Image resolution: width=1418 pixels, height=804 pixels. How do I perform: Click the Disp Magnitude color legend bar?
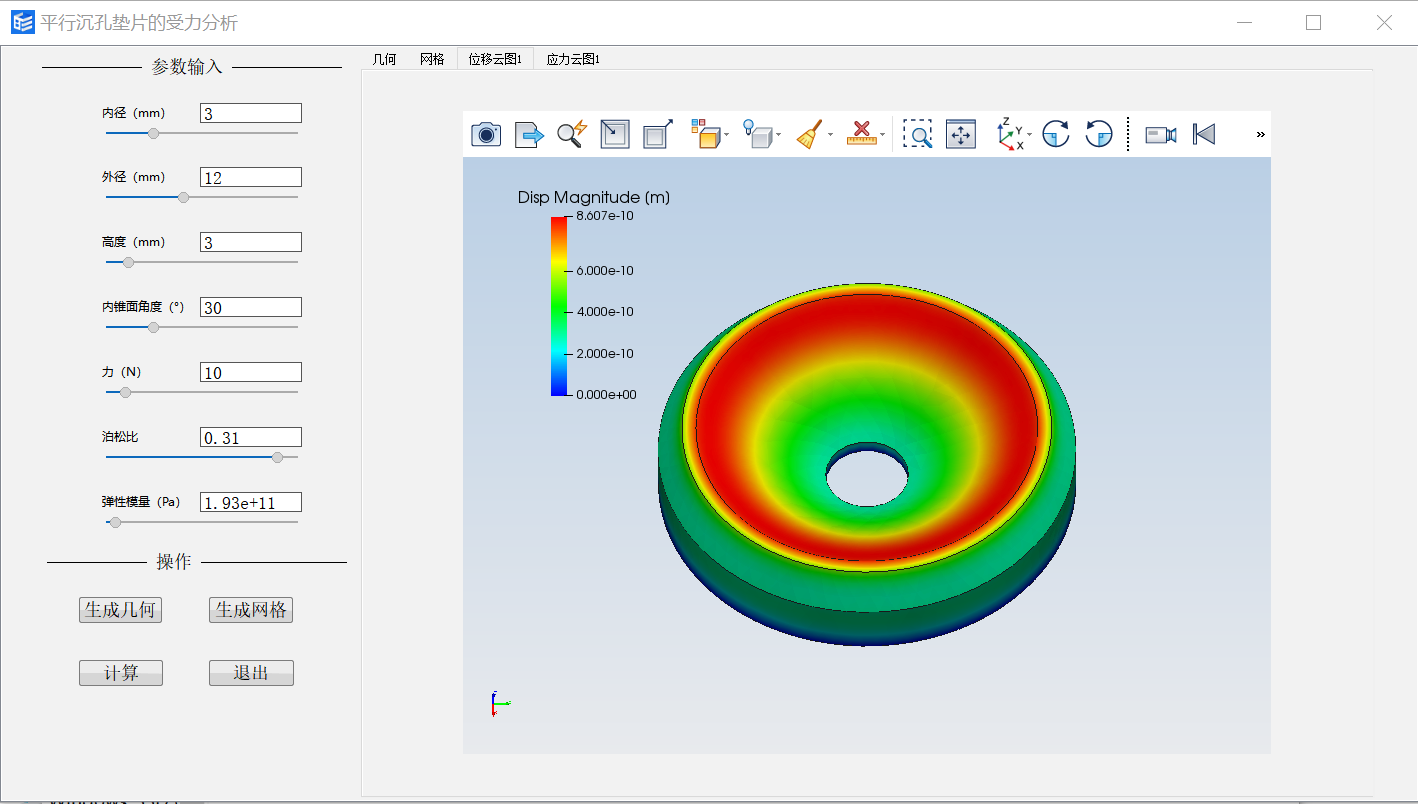tap(559, 306)
